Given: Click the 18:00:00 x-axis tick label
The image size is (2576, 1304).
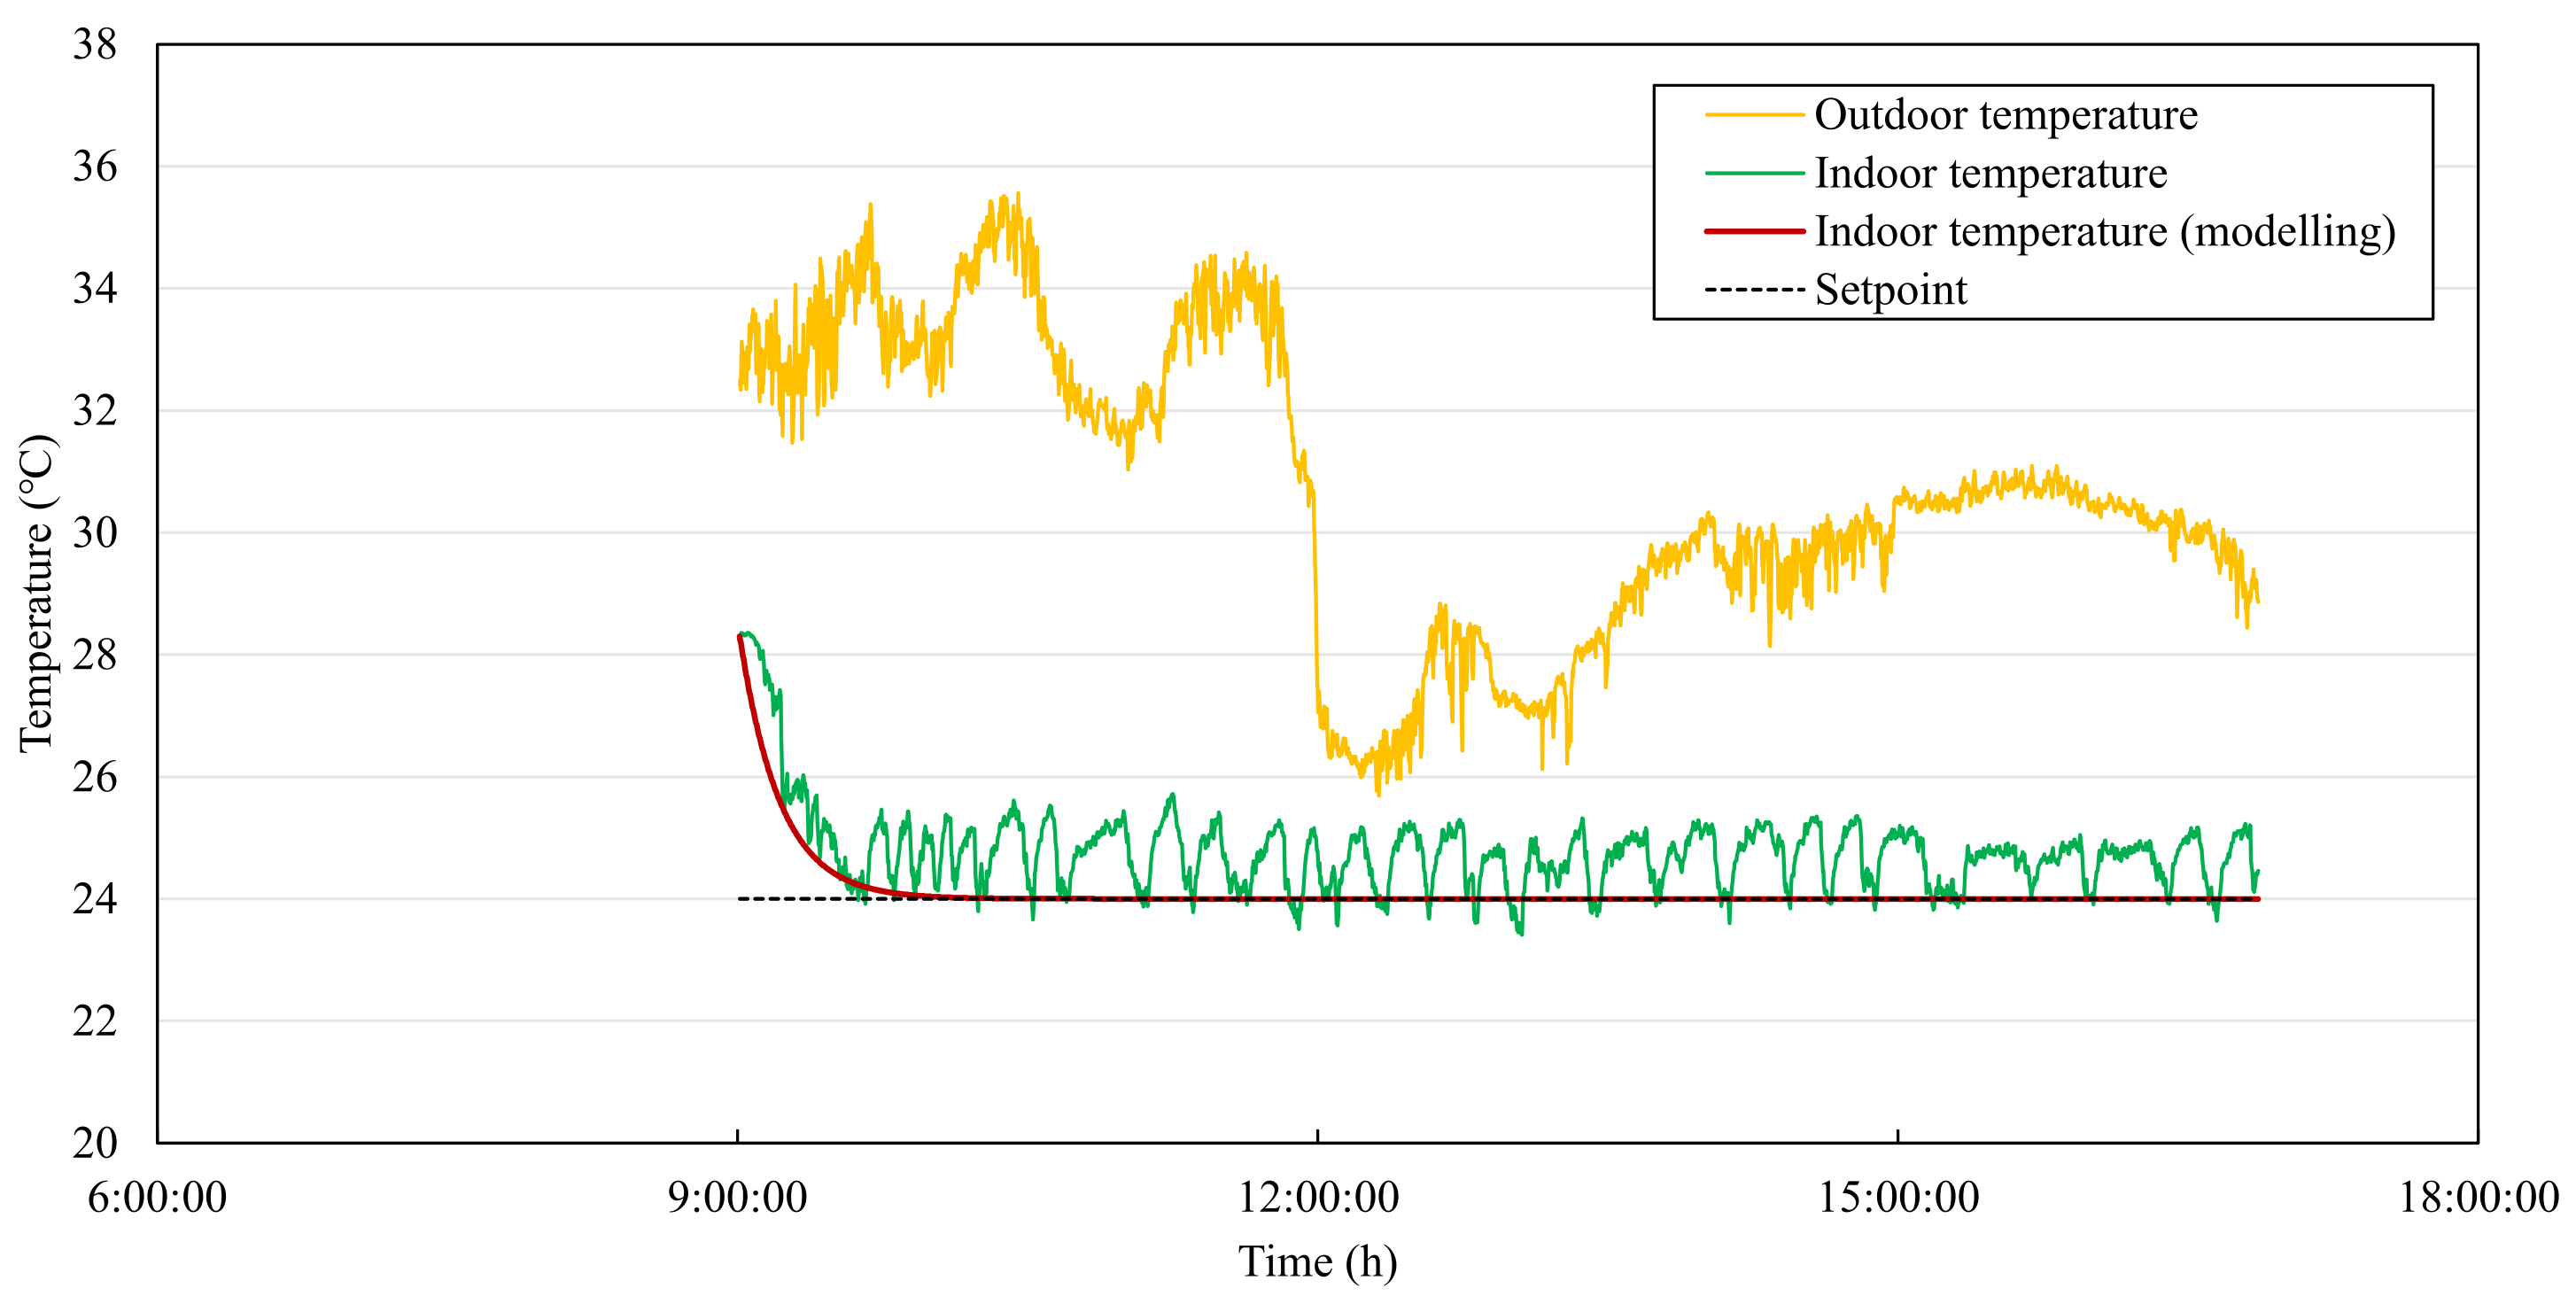Looking at the screenshot, I should tap(2478, 1197).
